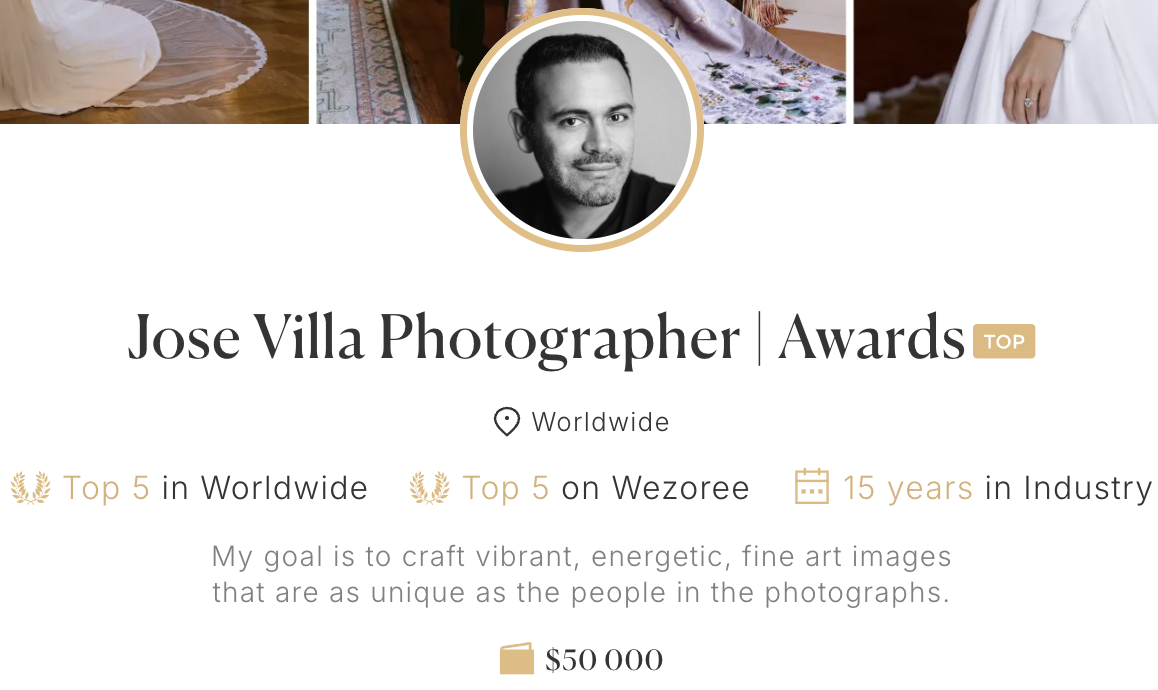Click the Jose Villa Photographer heading name
The image size is (1158, 690).
click(433, 338)
